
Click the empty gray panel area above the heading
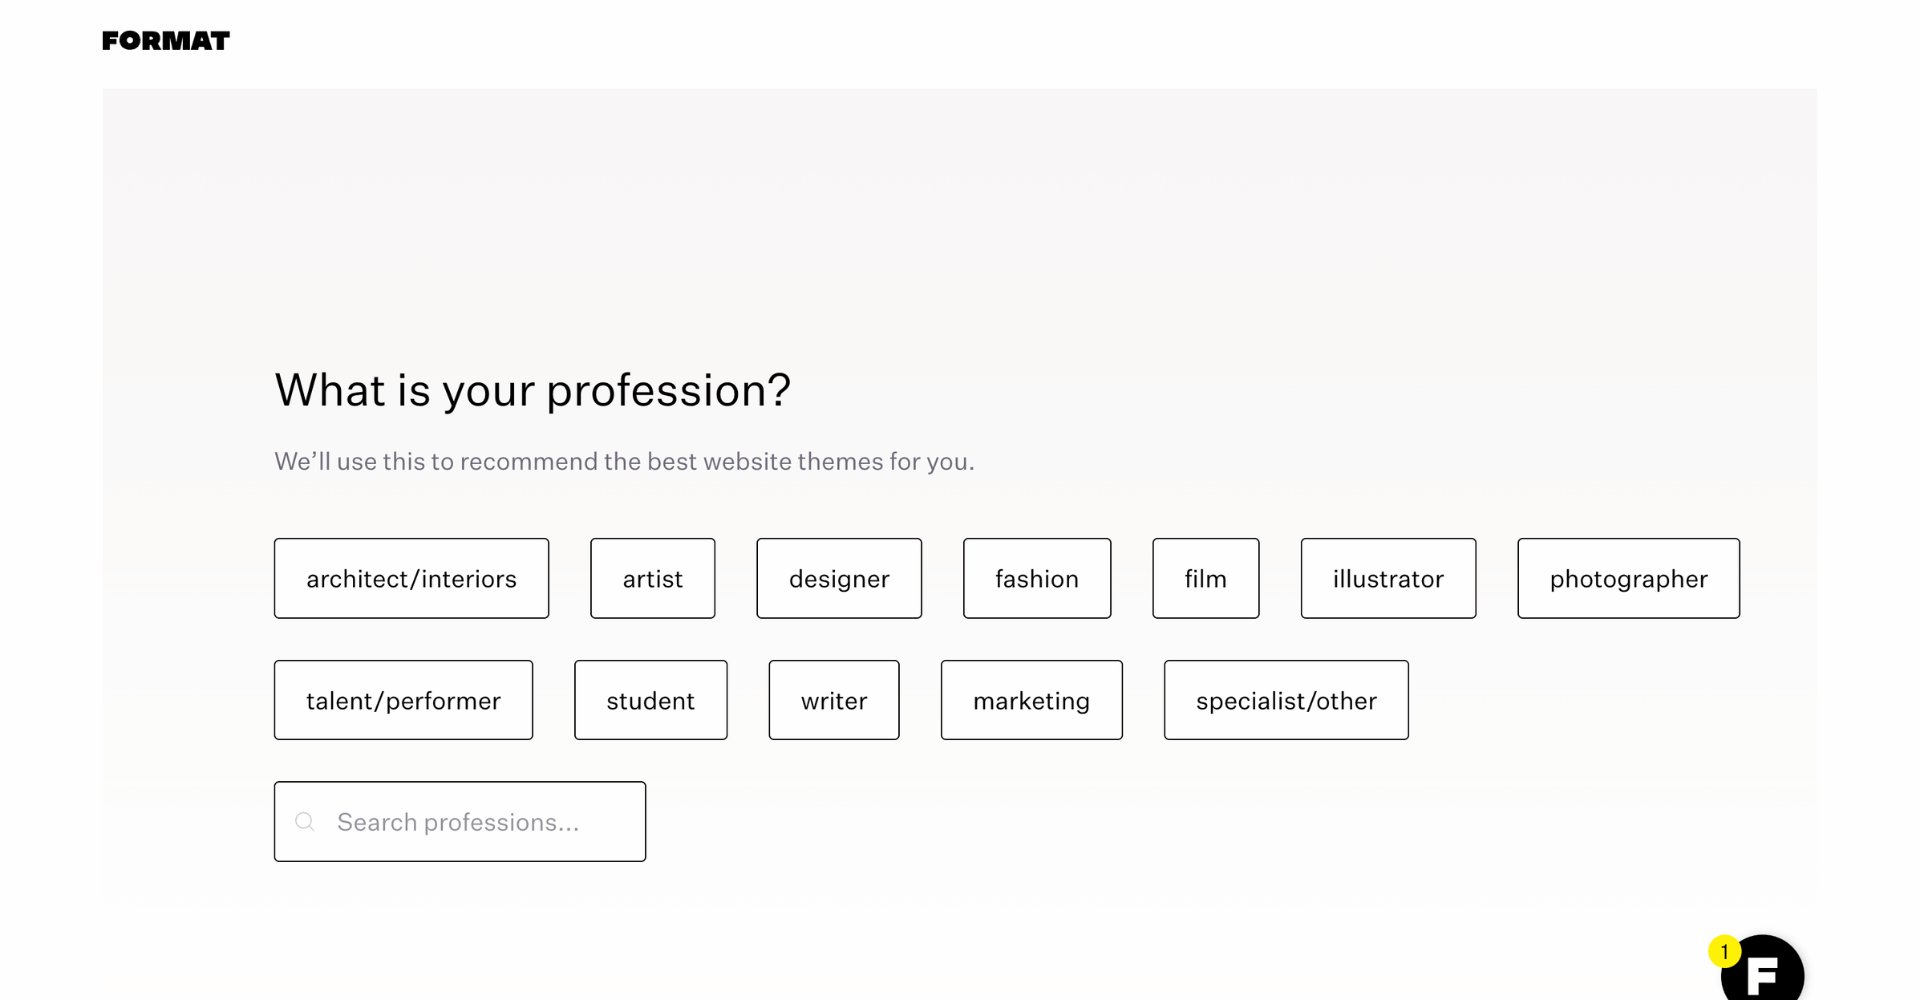coord(960,220)
